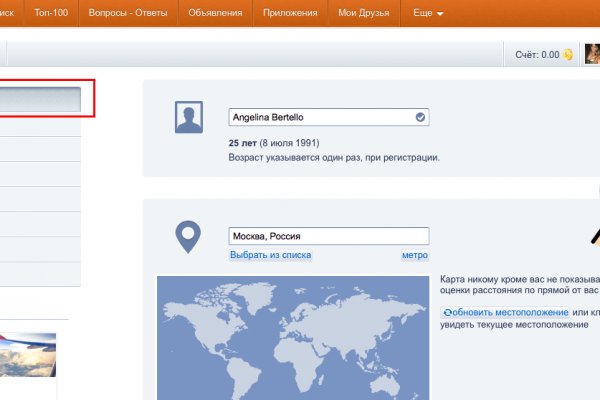Click the city field Москва, Россия

tap(328, 237)
